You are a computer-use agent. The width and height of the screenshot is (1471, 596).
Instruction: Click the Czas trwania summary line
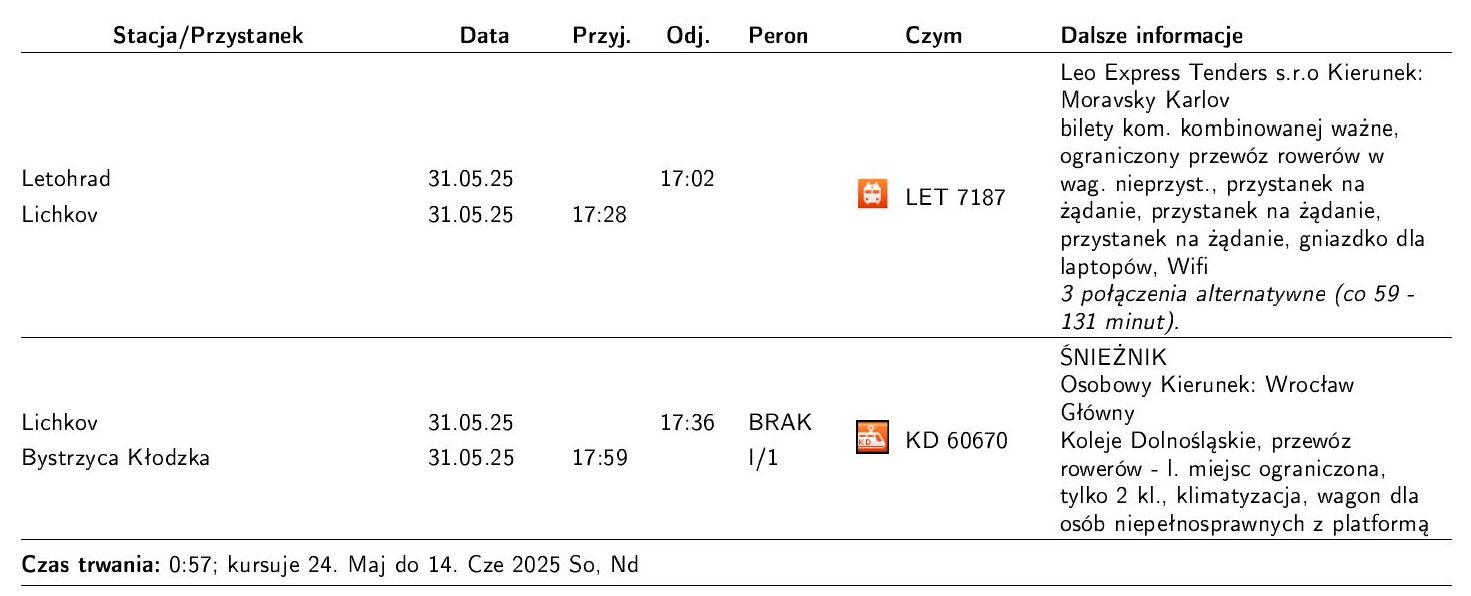click(329, 562)
